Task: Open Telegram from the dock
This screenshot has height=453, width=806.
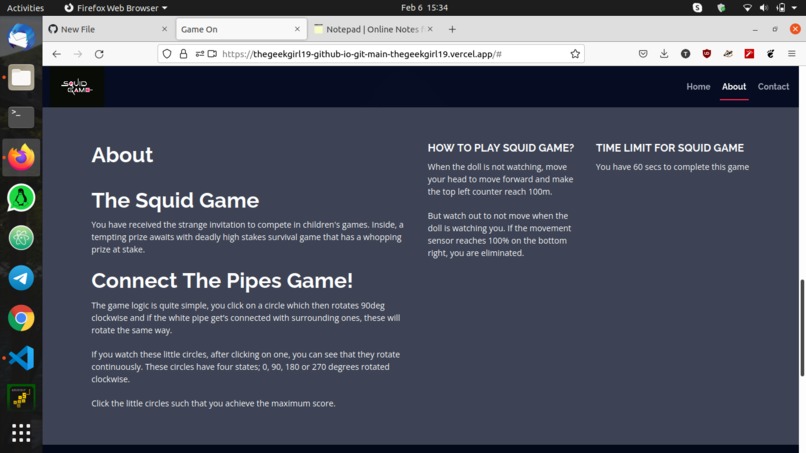Action: (21, 278)
